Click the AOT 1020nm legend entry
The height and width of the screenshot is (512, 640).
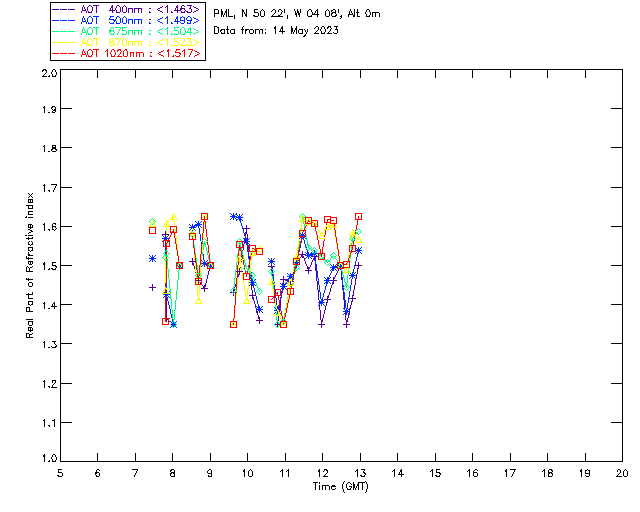(x=127, y=53)
